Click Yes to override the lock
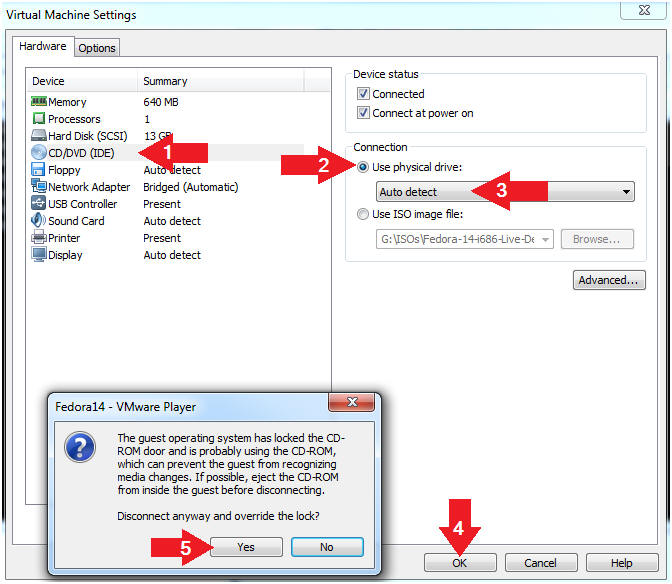Viewport: 672px width, 584px height. [246, 547]
